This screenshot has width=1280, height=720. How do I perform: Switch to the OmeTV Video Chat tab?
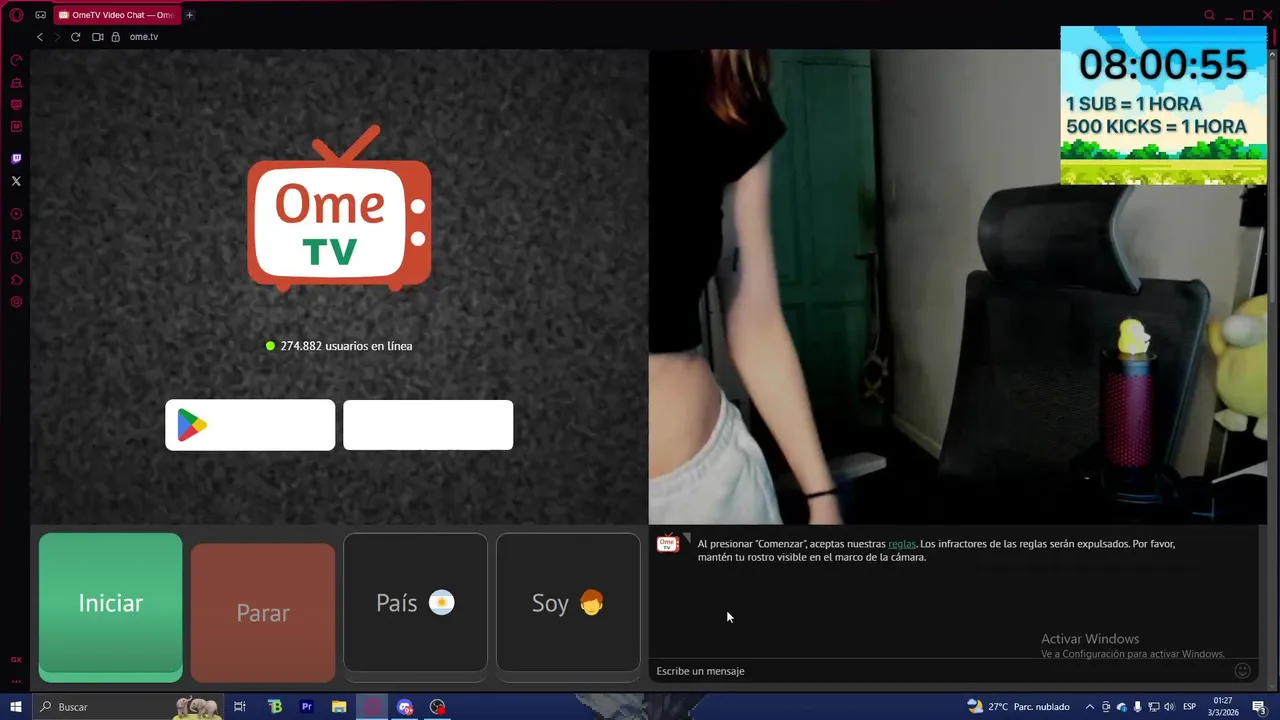coord(117,15)
